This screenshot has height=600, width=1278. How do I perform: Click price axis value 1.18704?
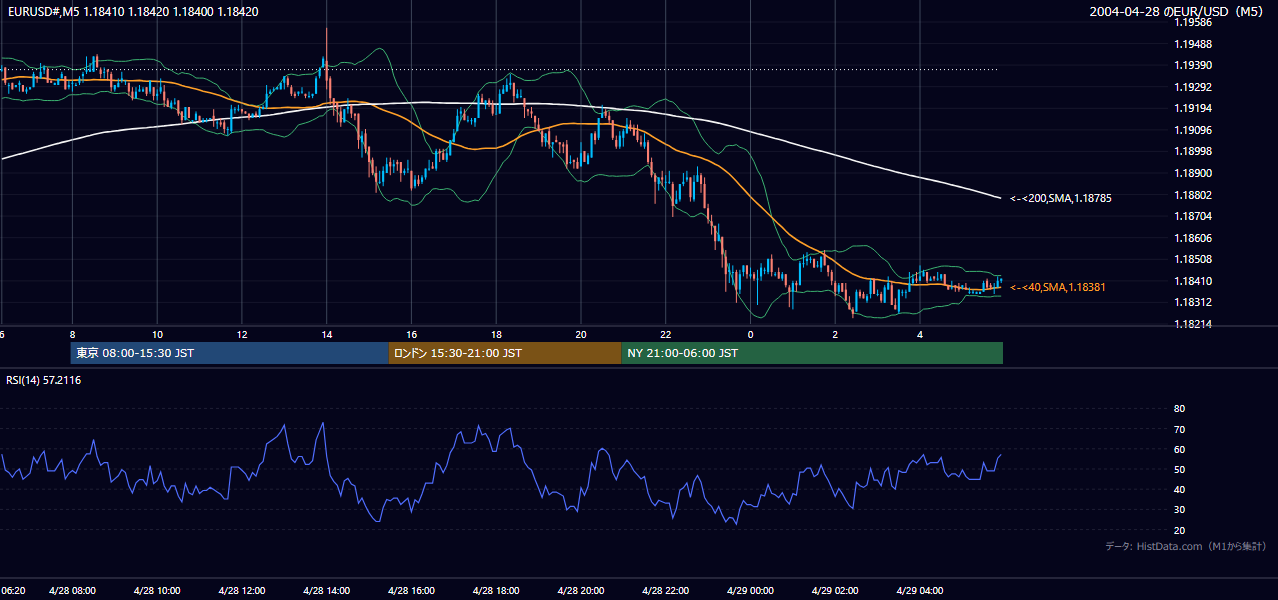(1193, 216)
